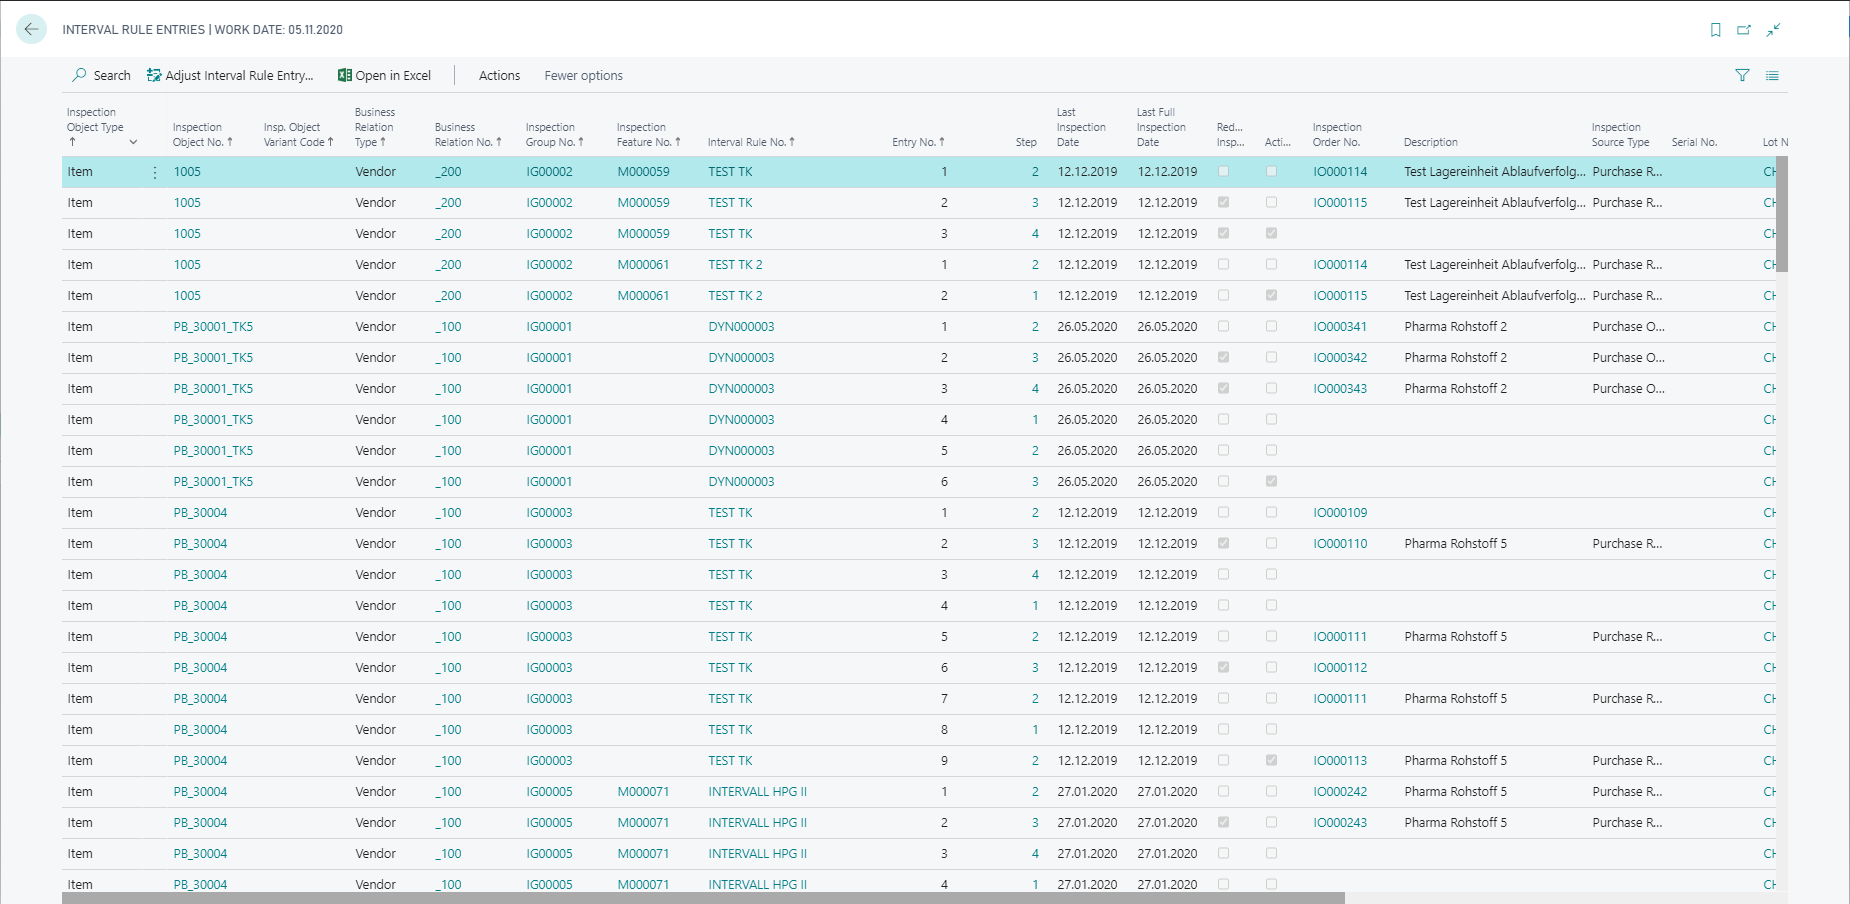Open the Actions menu
Image resolution: width=1850 pixels, height=904 pixels.
[499, 75]
